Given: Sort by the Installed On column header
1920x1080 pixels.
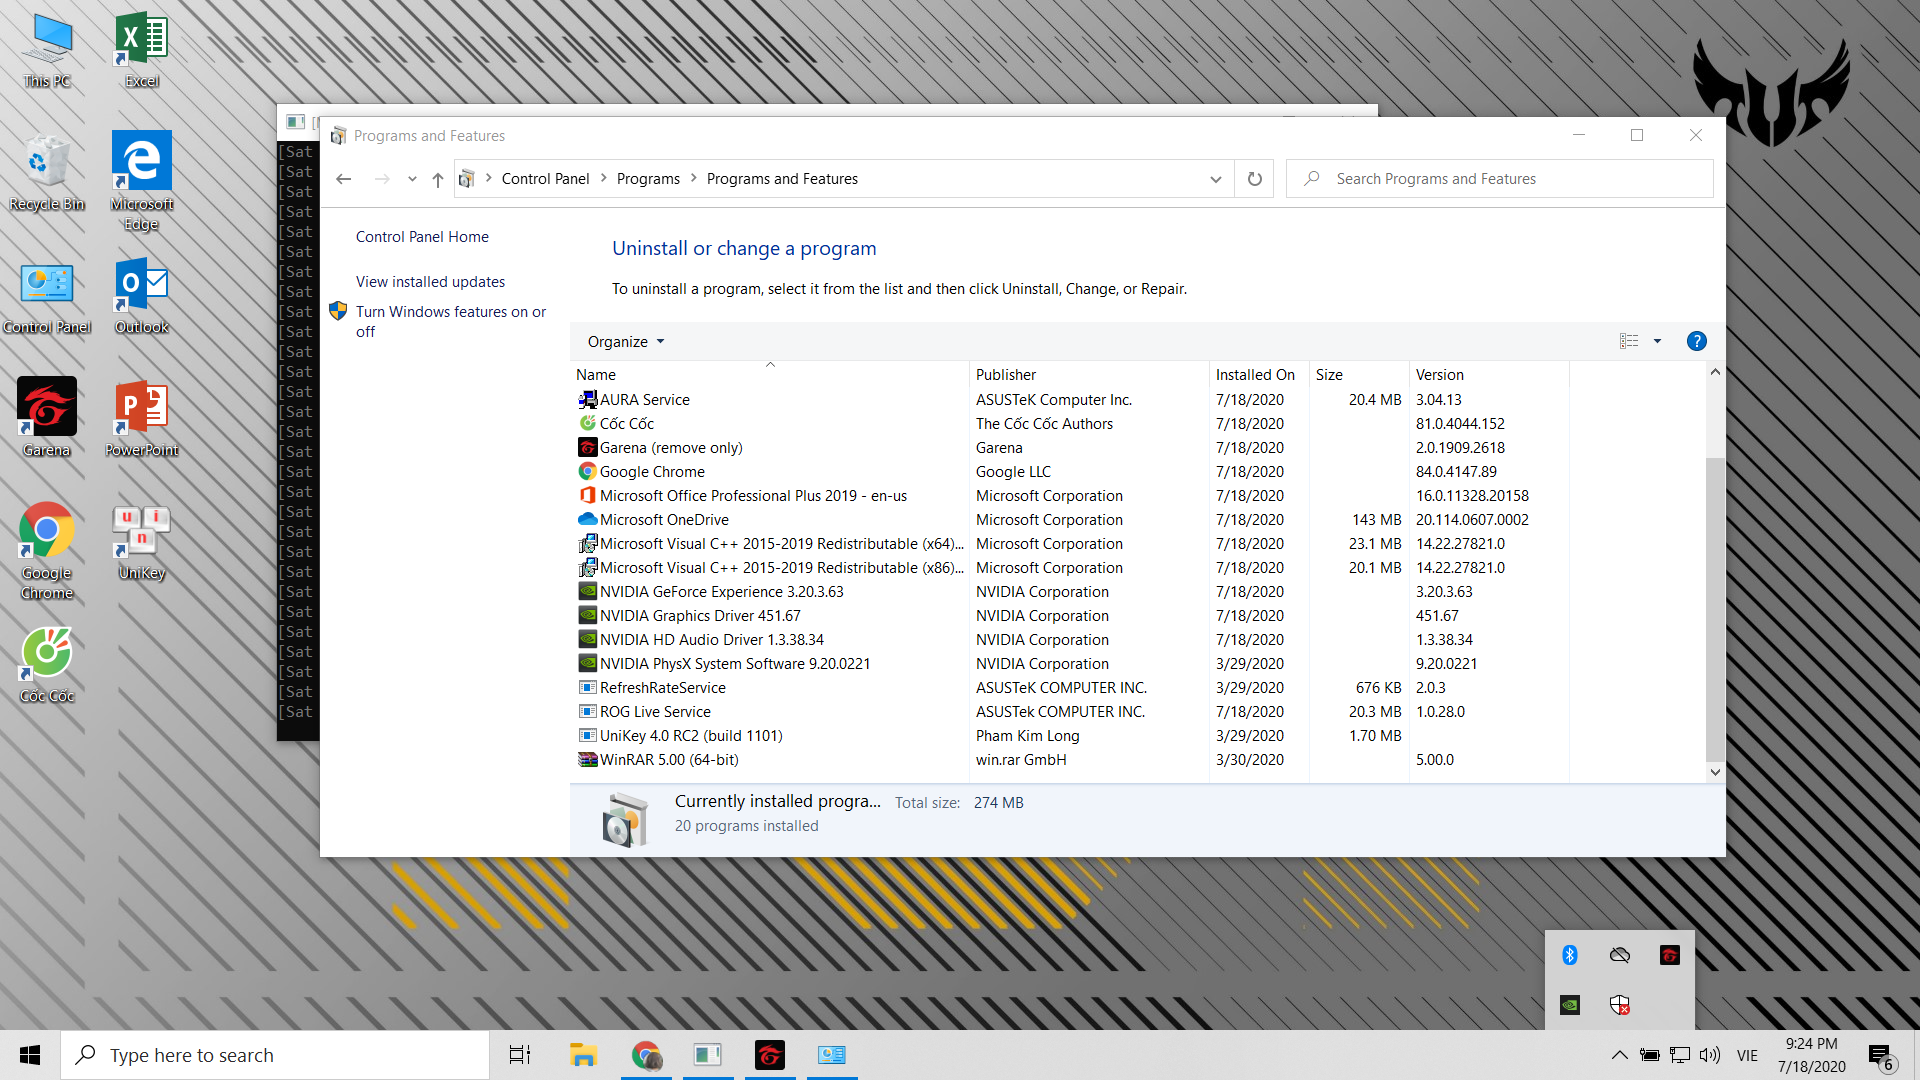Looking at the screenshot, I should (1259, 374).
